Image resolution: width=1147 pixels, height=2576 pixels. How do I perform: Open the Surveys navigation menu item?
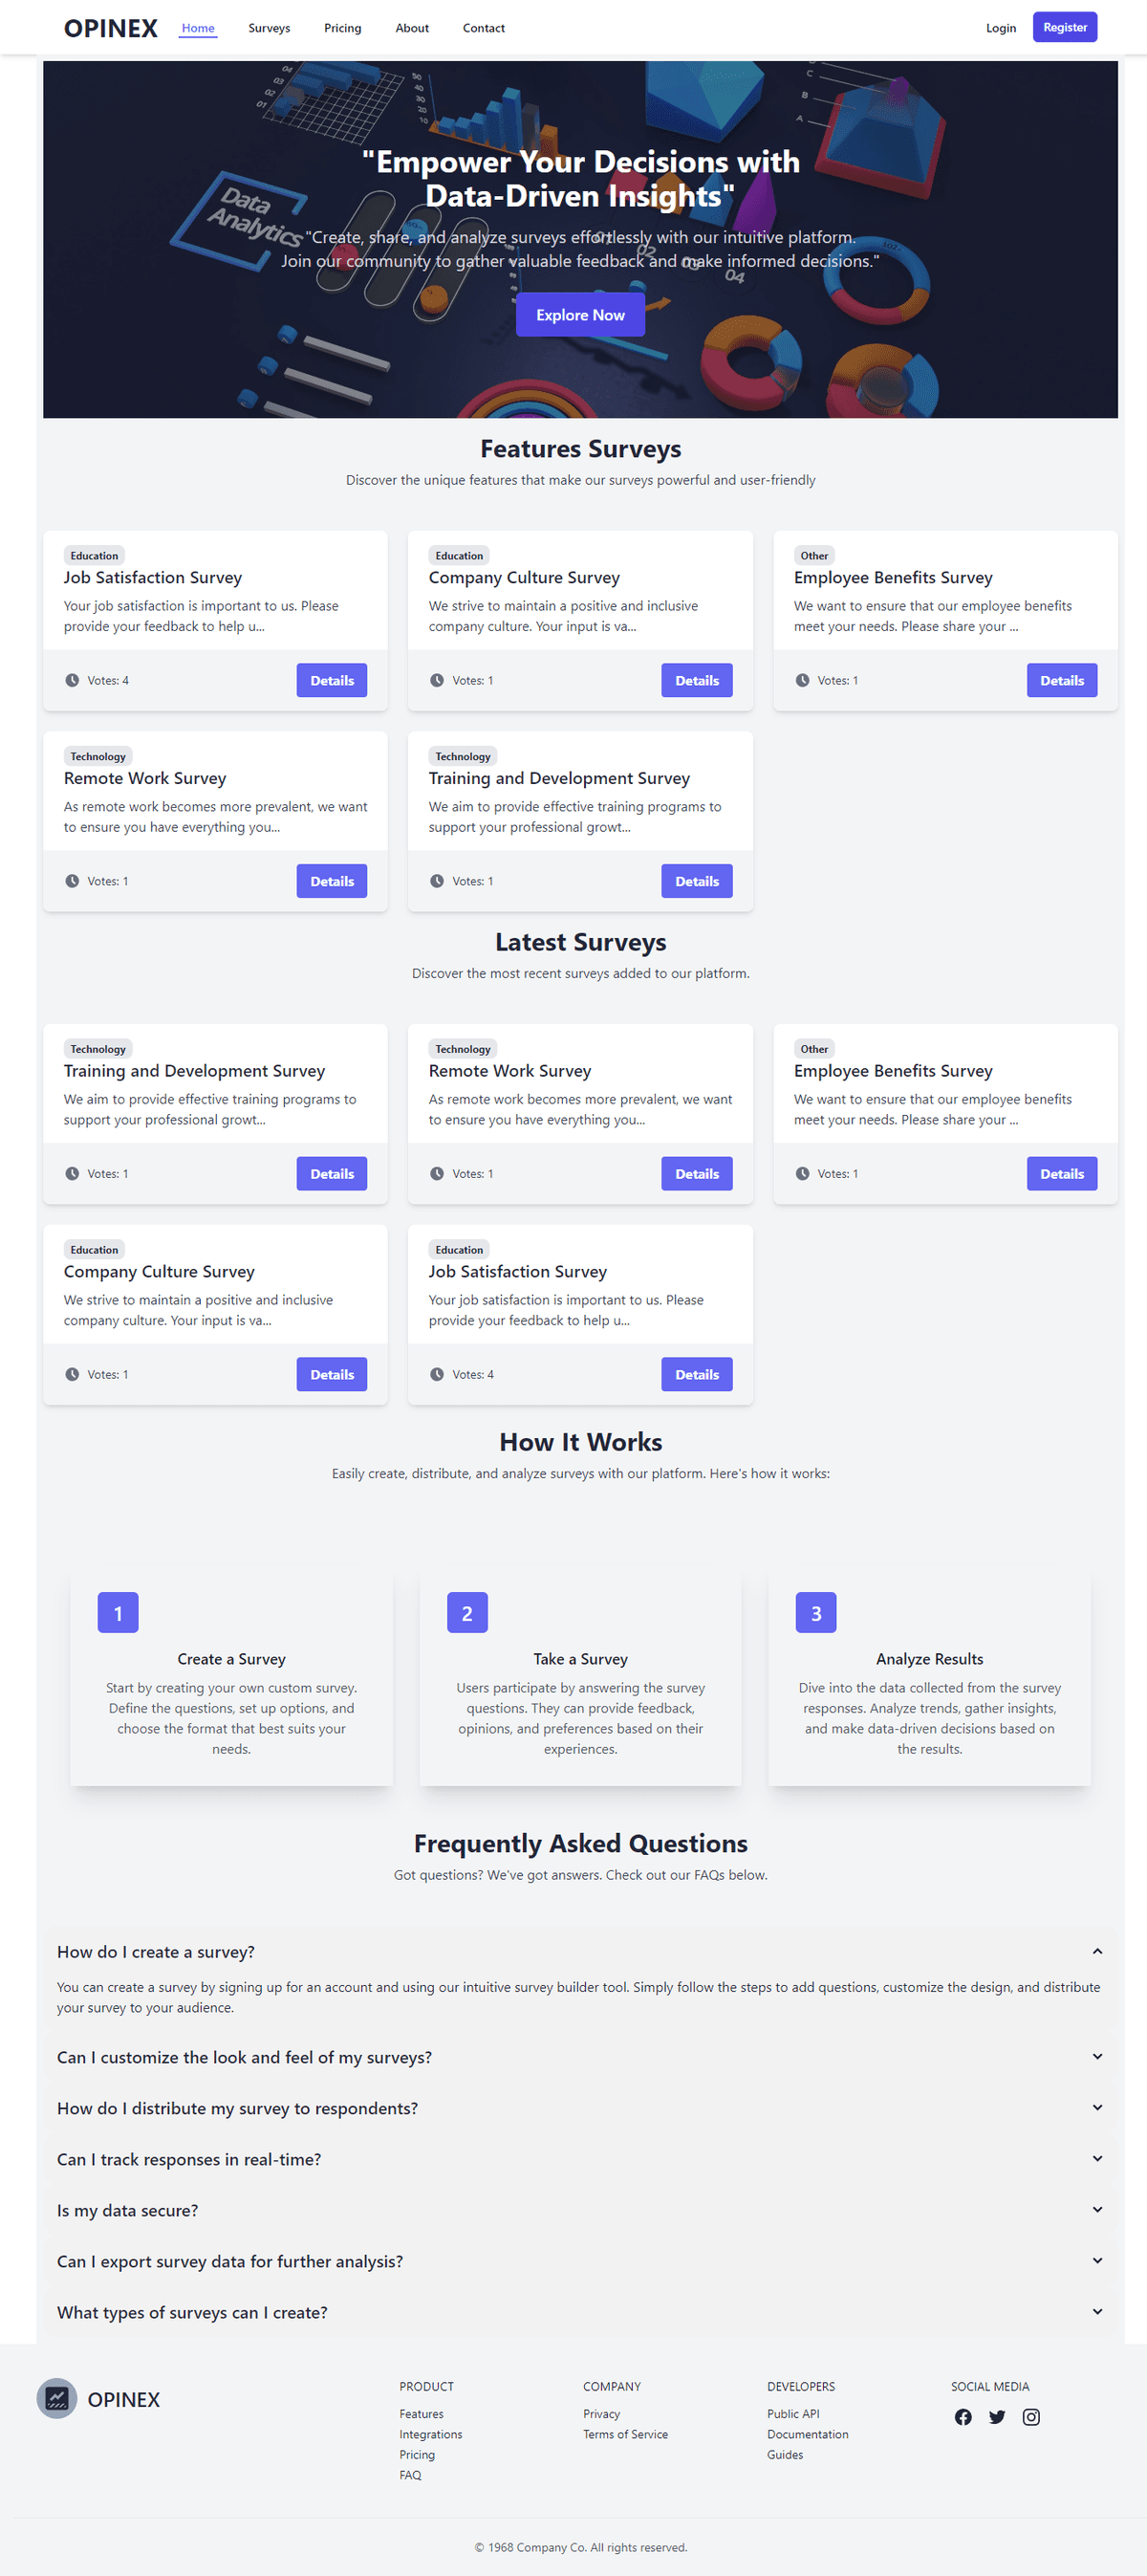(x=269, y=28)
